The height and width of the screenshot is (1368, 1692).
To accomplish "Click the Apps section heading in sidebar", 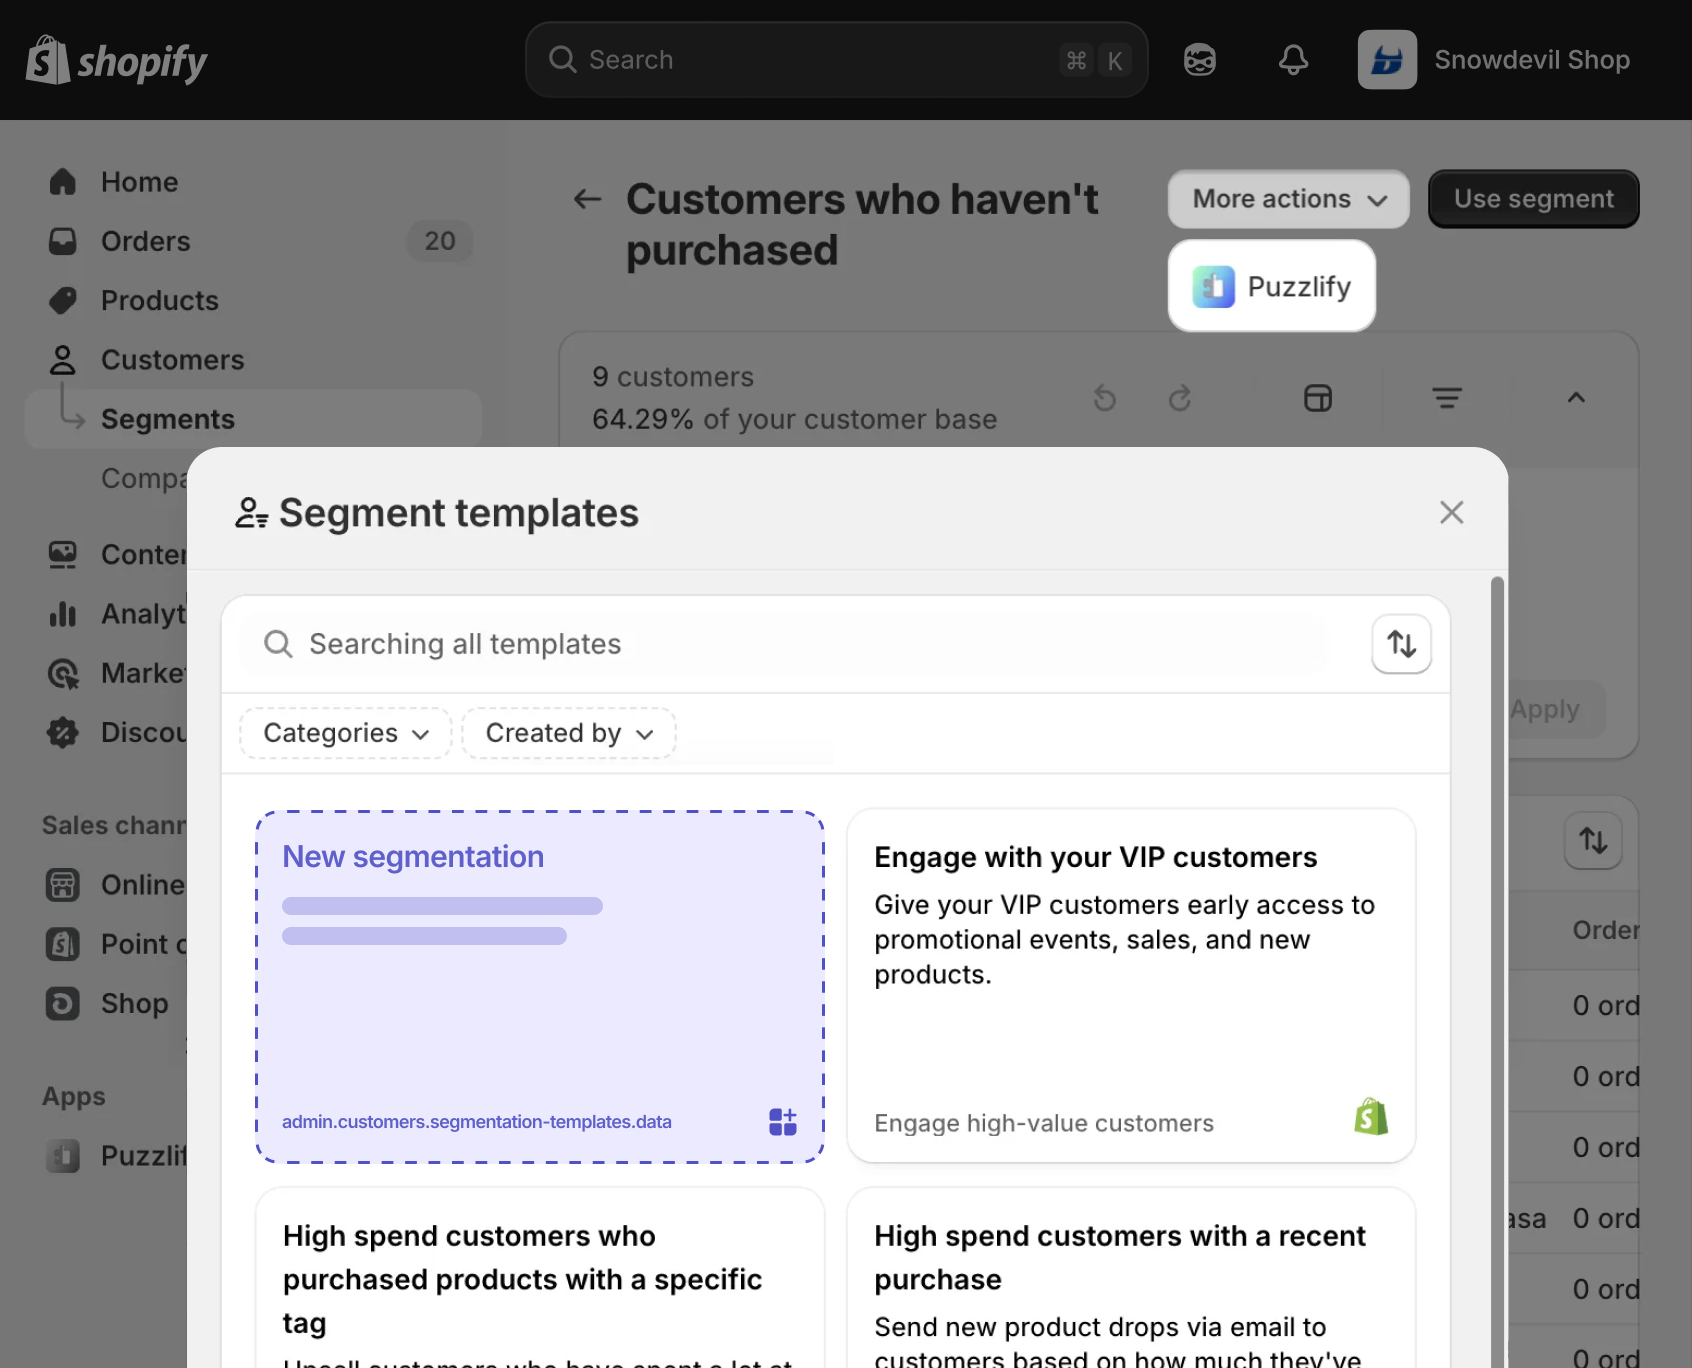I will click(73, 1097).
